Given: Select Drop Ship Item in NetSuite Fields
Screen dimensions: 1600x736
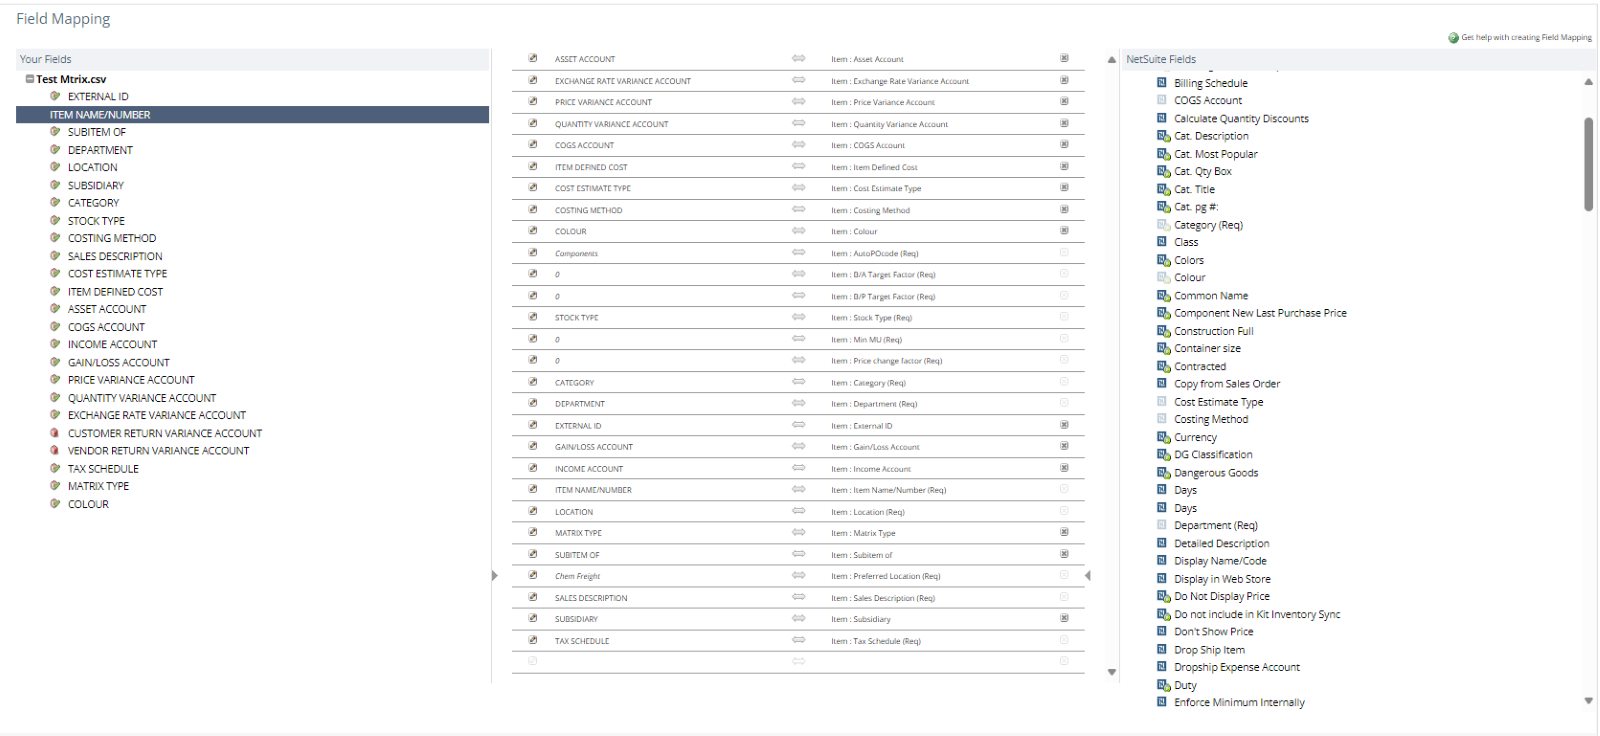Looking at the screenshot, I should (x=1209, y=650).
